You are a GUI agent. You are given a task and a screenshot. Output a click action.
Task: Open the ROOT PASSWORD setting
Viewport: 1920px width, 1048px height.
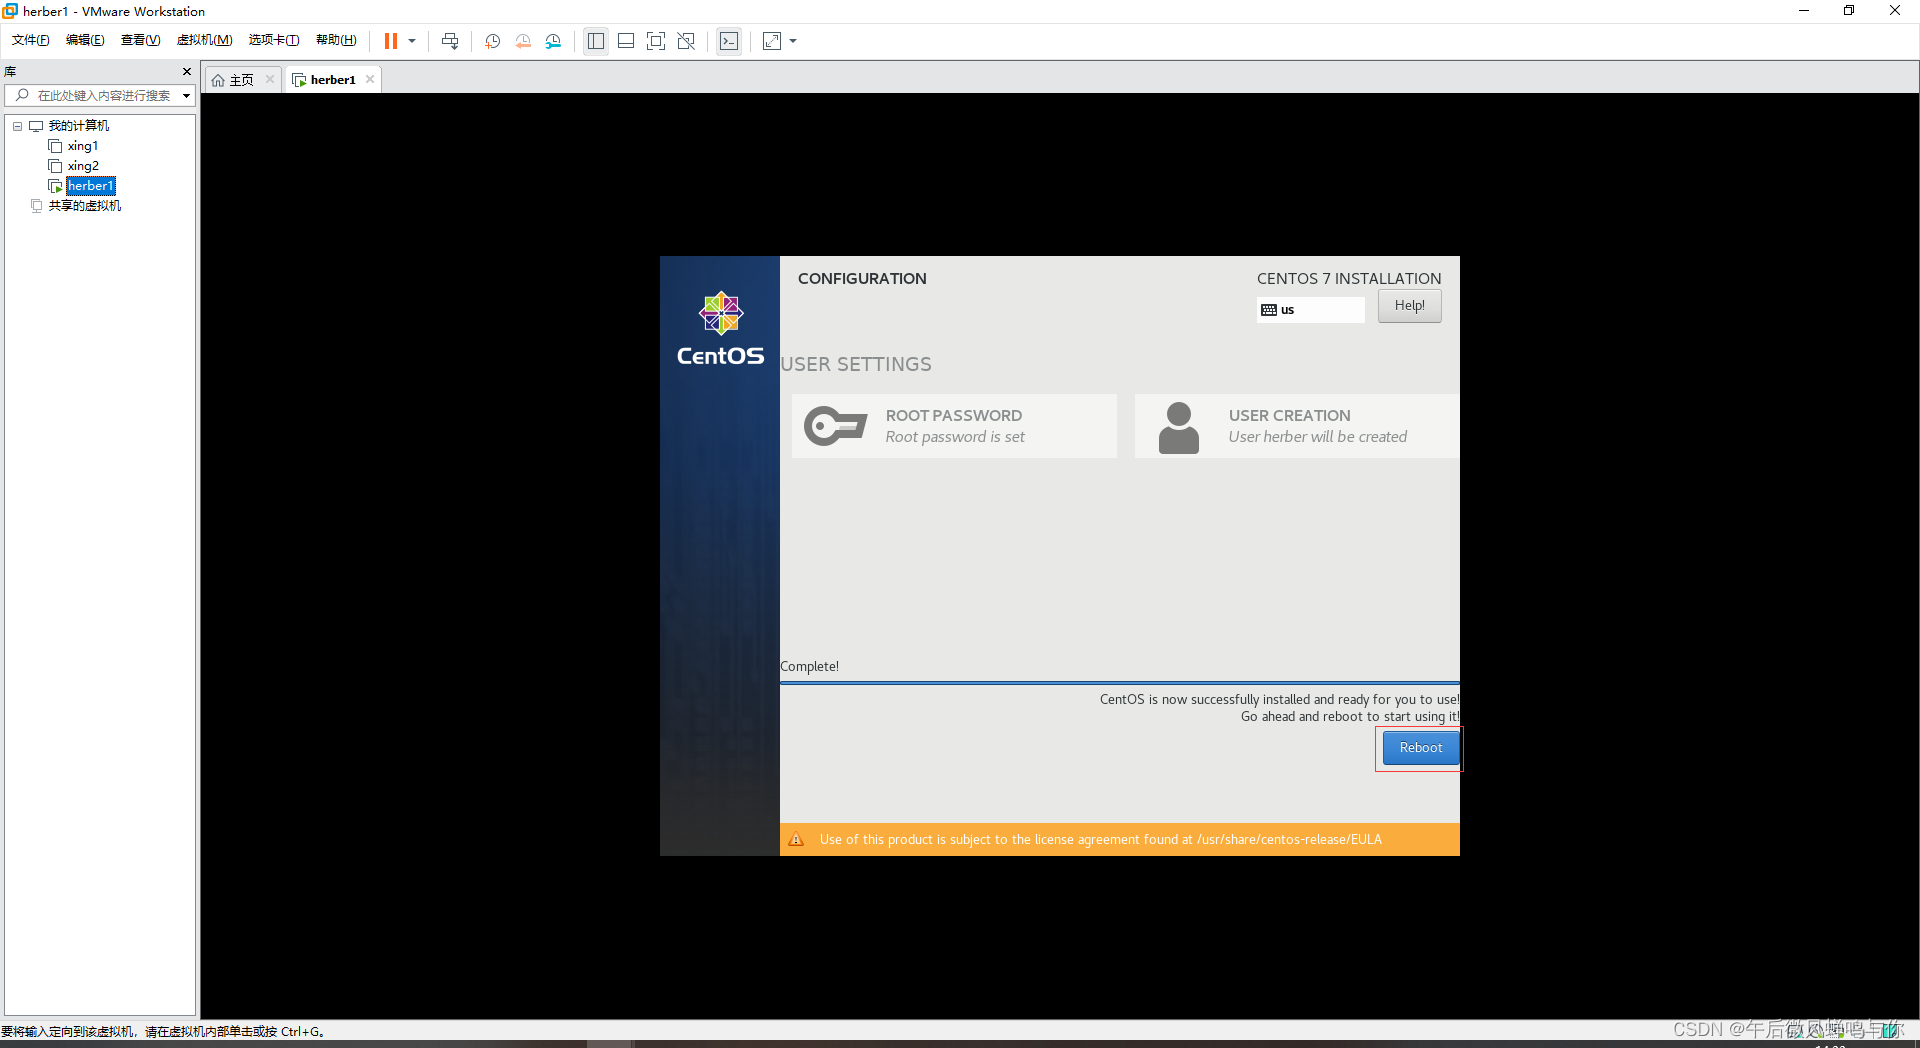pyautogui.click(x=954, y=426)
